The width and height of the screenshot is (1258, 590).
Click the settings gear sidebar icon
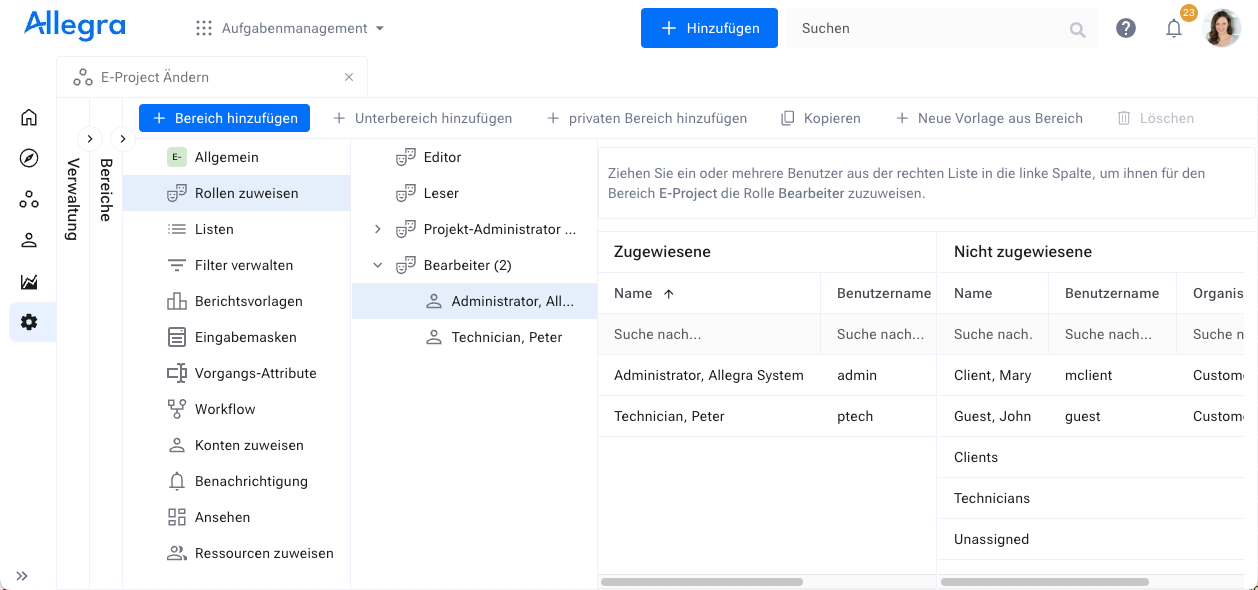(x=29, y=322)
